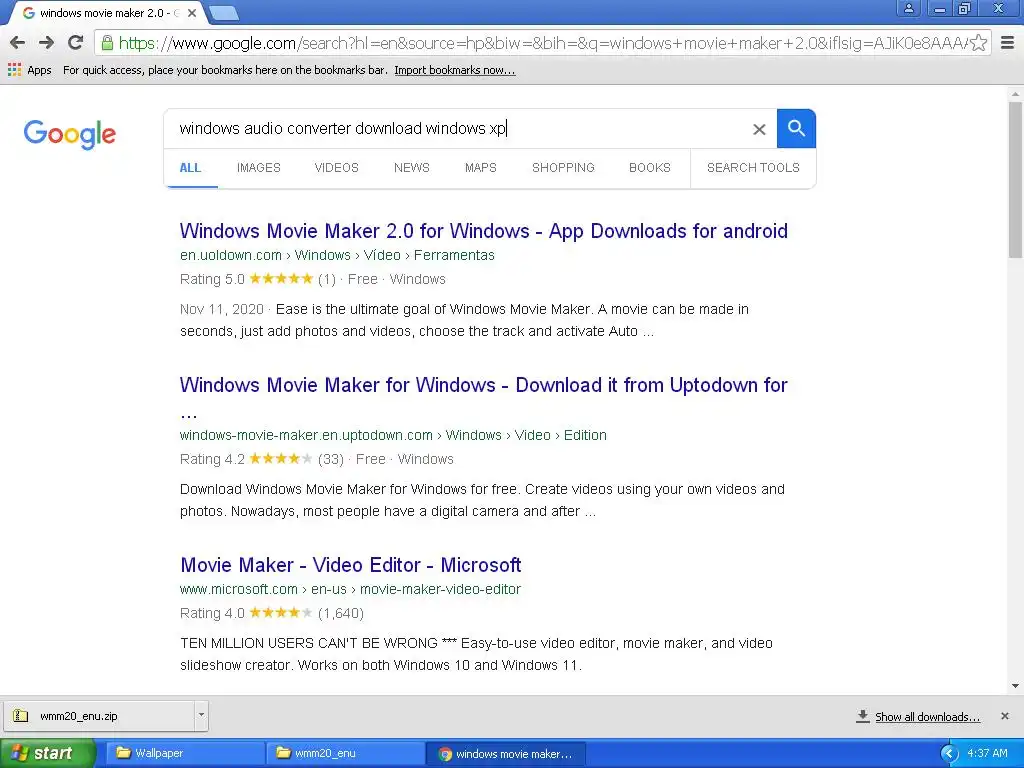Click the scrollbar up arrow
1024x768 pixels.
point(1015,94)
